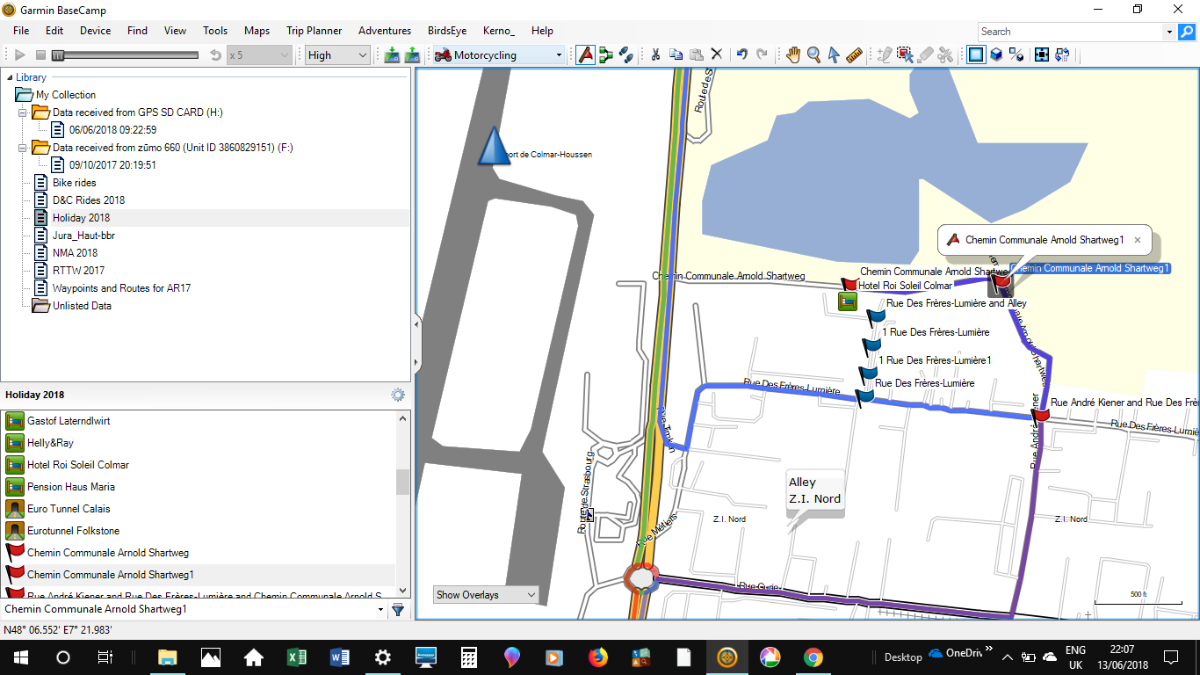Click the Hotel Roi Soleil Colmar map marker
The image size is (1200, 675).
(x=847, y=302)
